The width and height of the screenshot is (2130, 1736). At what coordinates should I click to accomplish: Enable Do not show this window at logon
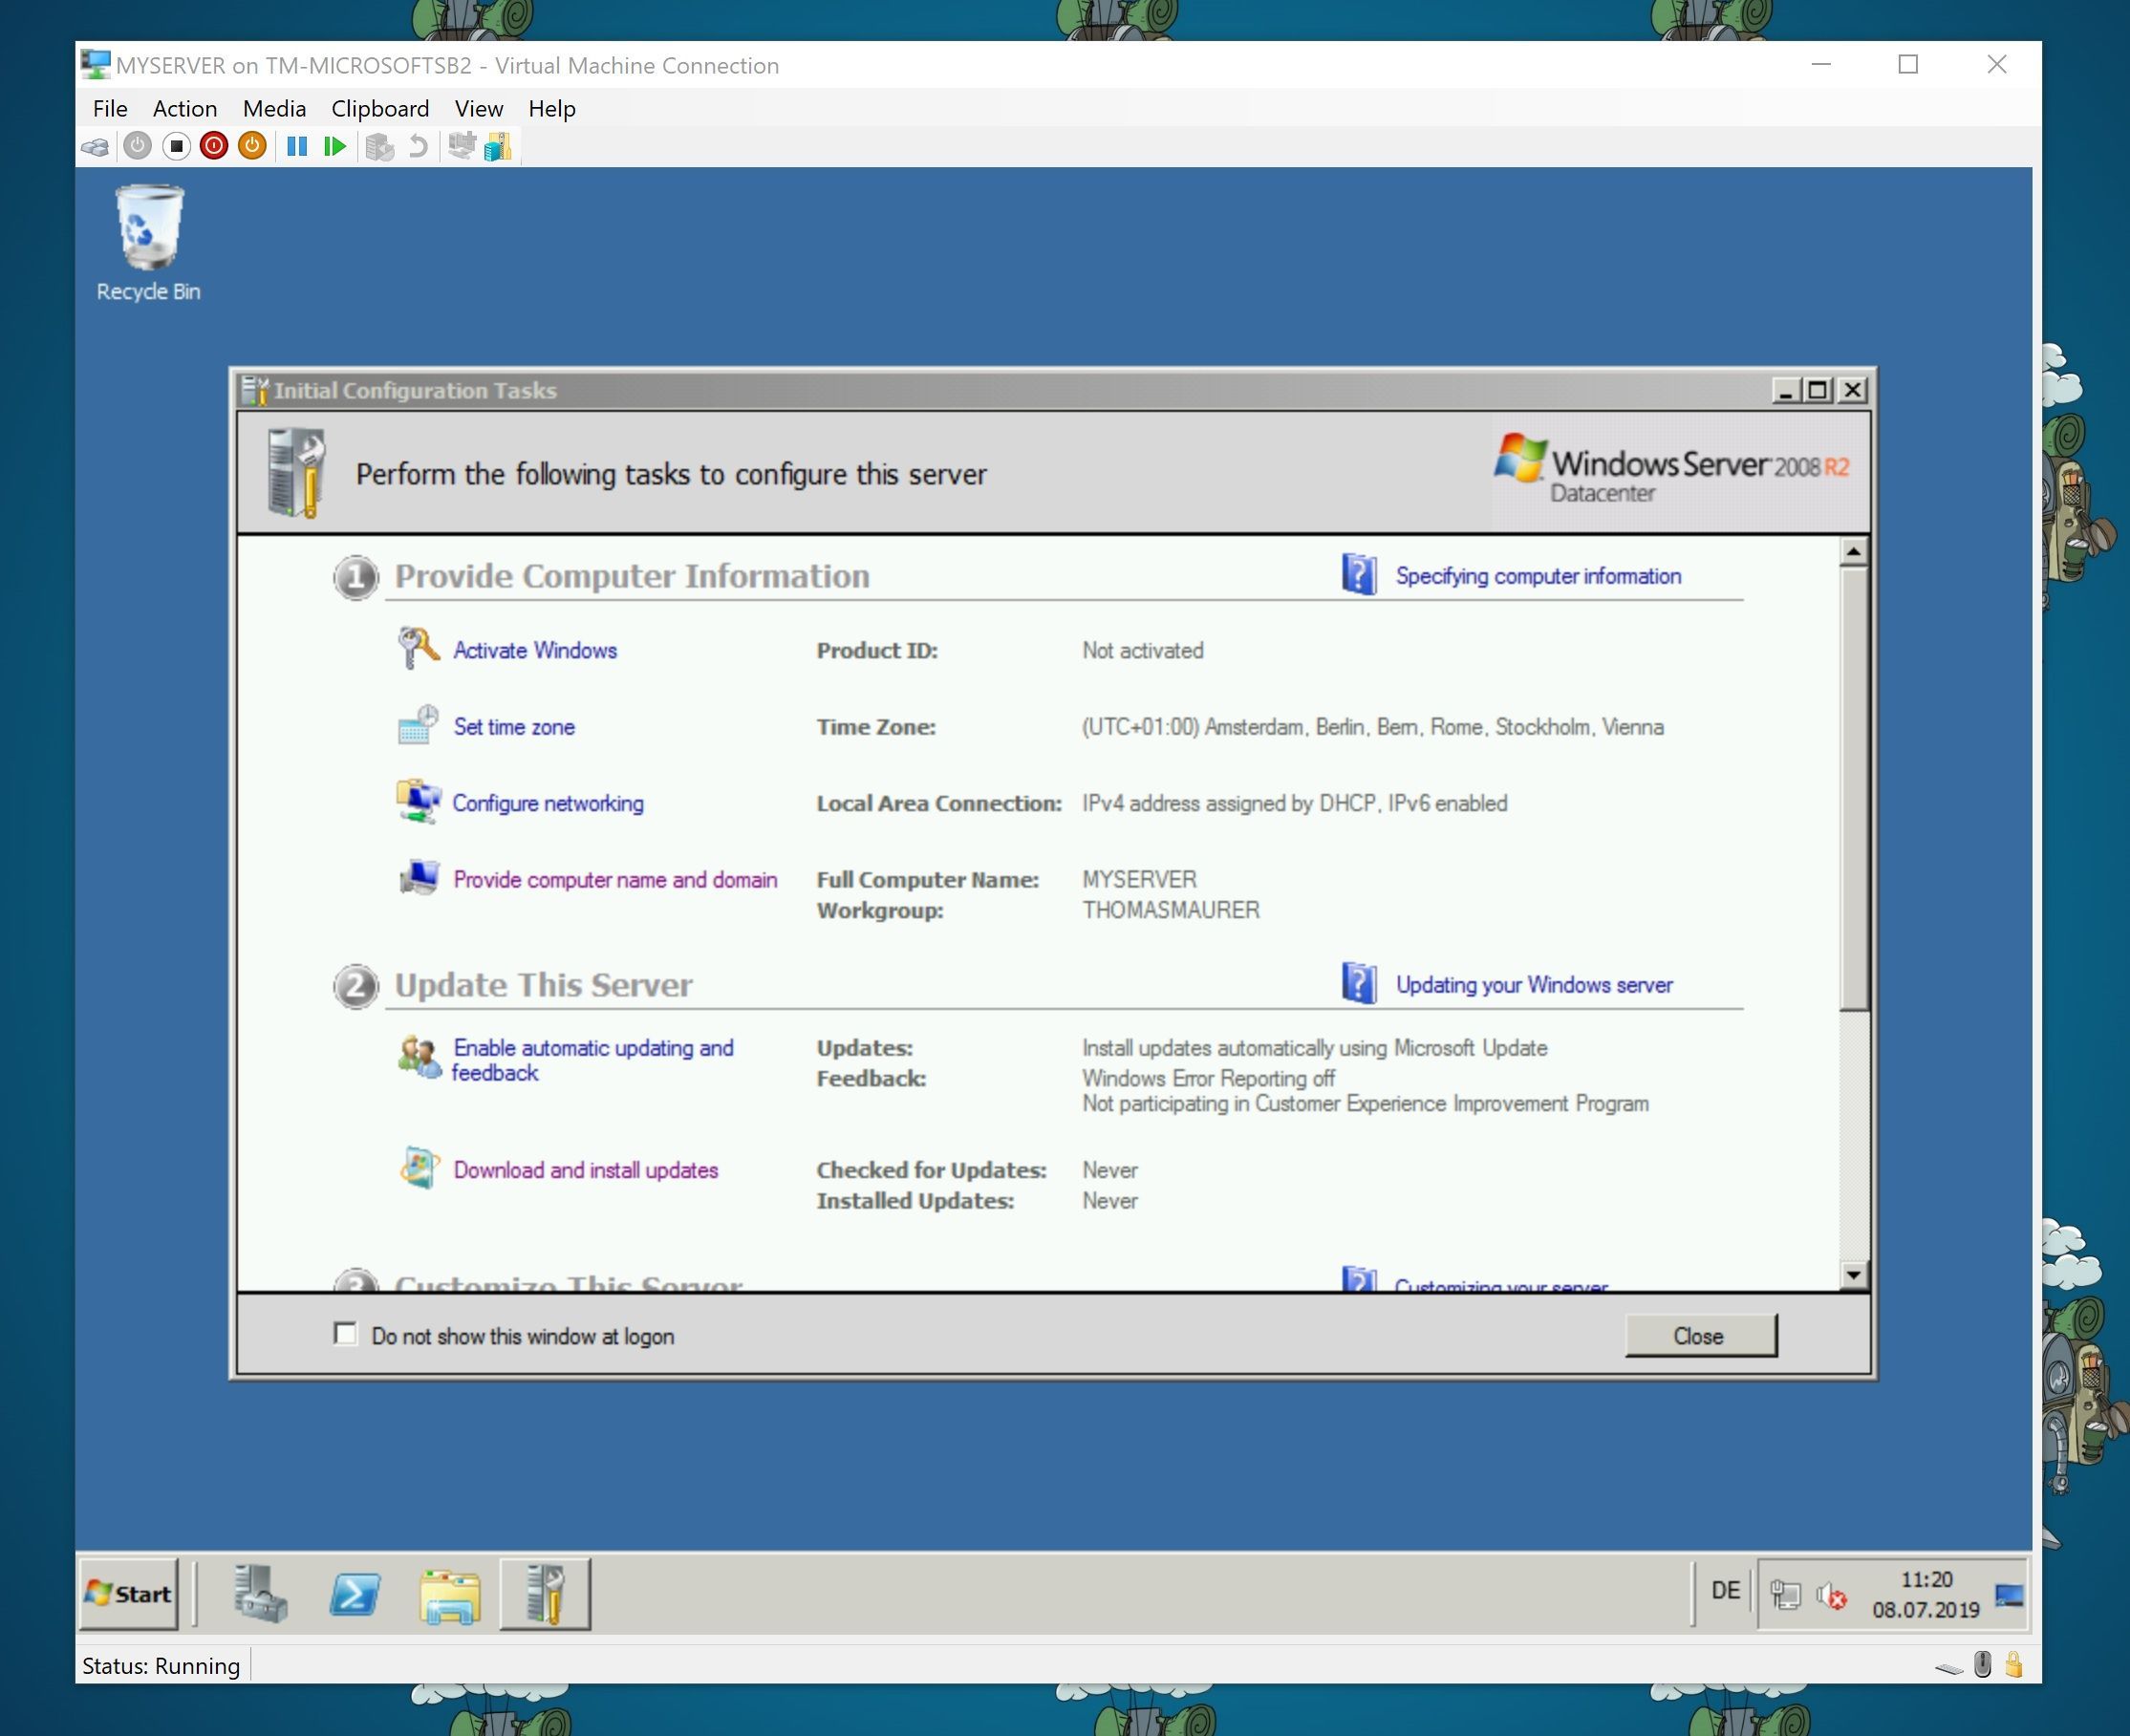(x=346, y=1334)
